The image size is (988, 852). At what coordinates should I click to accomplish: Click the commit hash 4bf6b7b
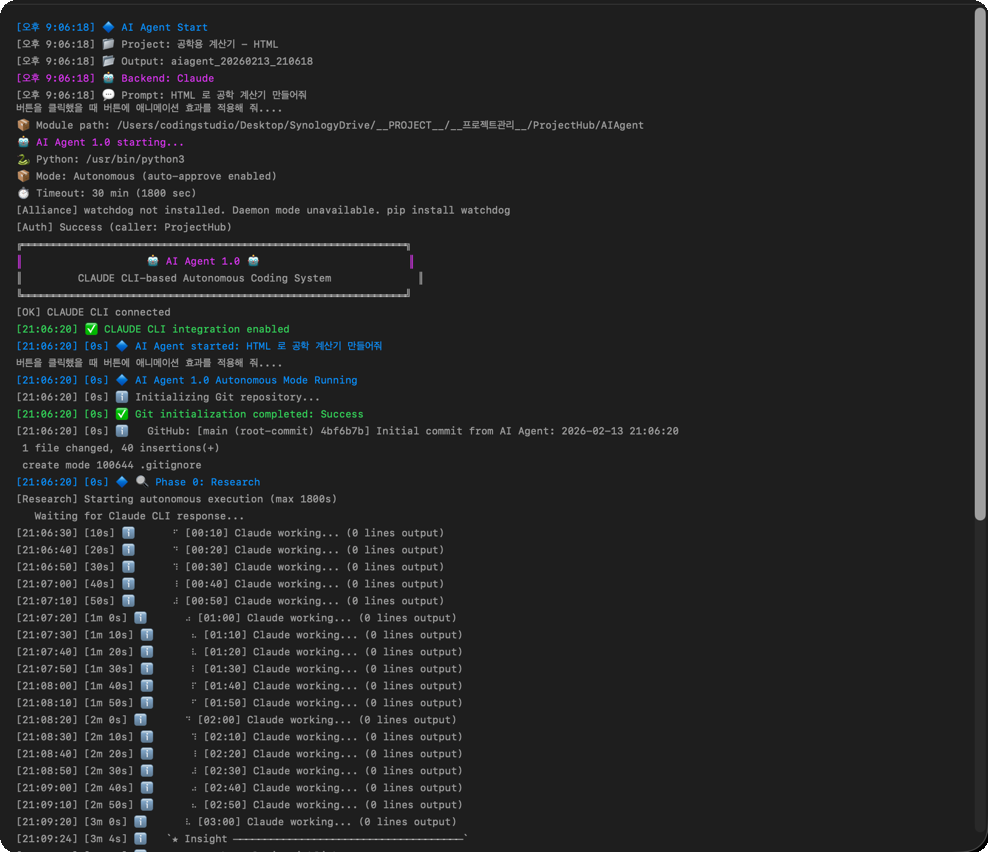click(341, 431)
